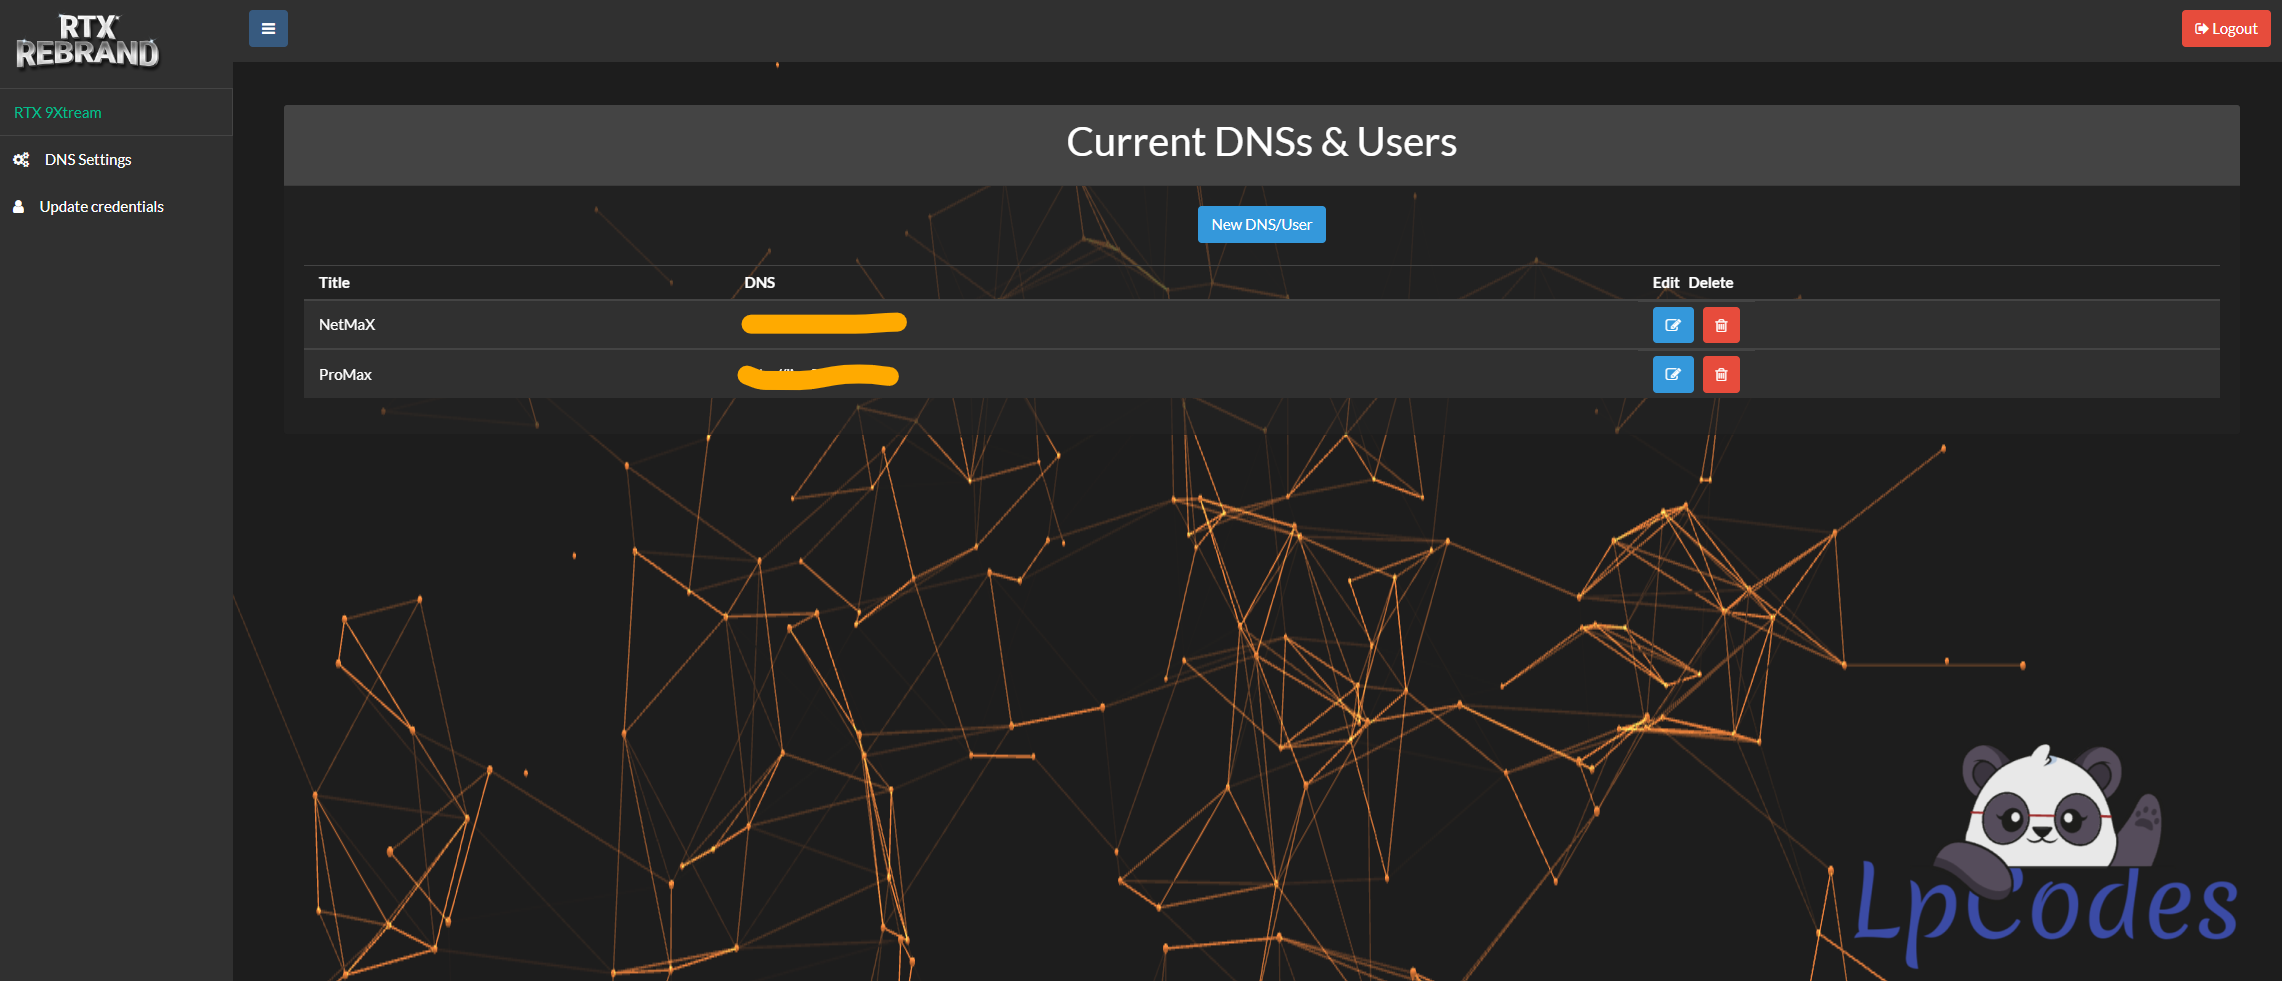Edit the NetMaX DNS entry
Screen dimensions: 2282x981
coord(1672,325)
